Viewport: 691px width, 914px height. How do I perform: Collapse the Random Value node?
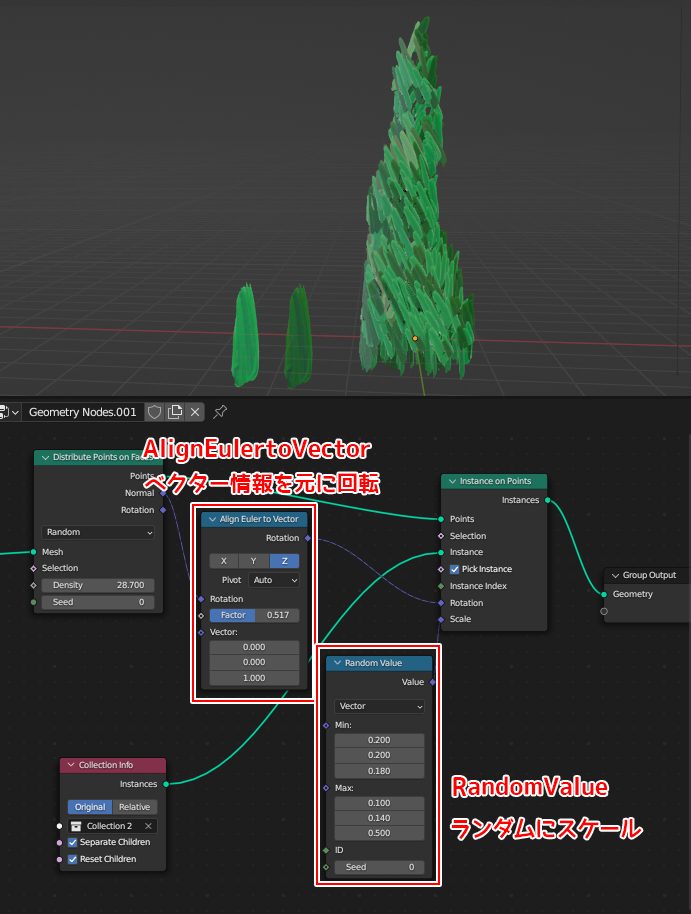click(338, 663)
